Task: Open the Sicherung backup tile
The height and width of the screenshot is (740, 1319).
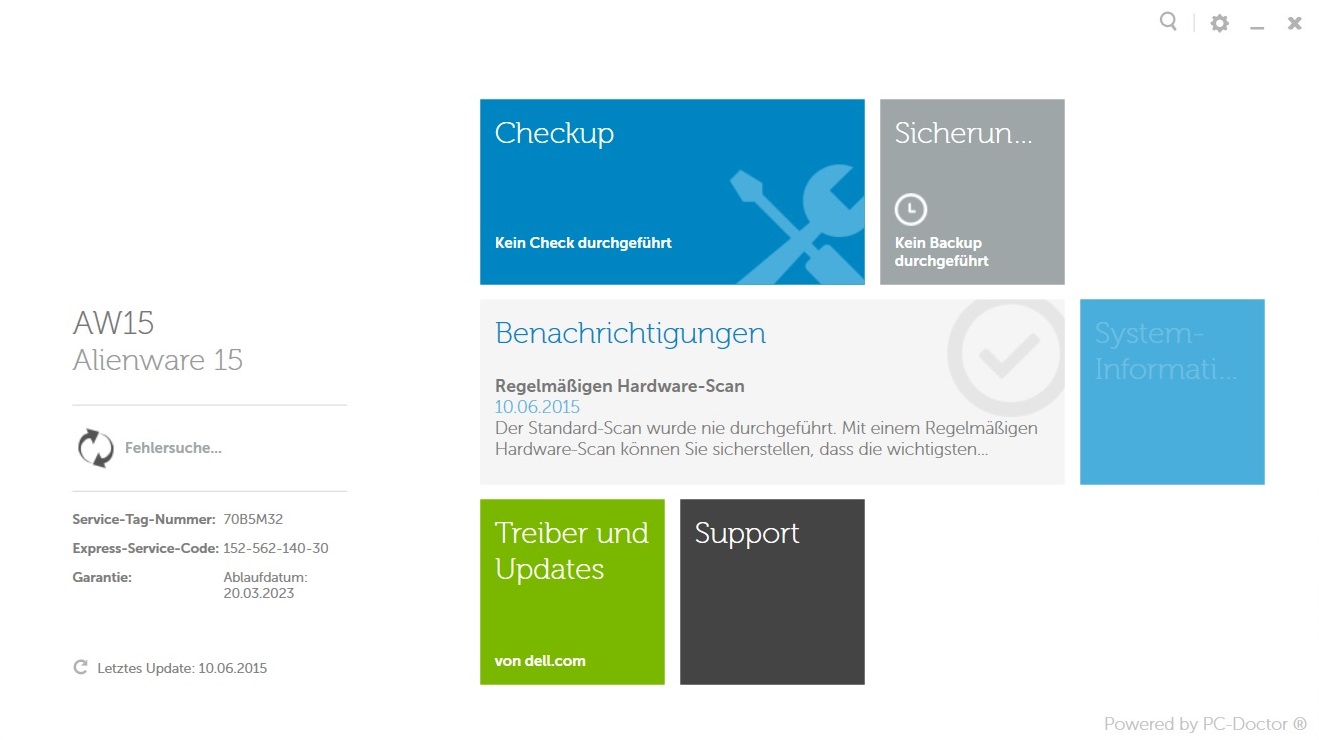Action: 972,192
